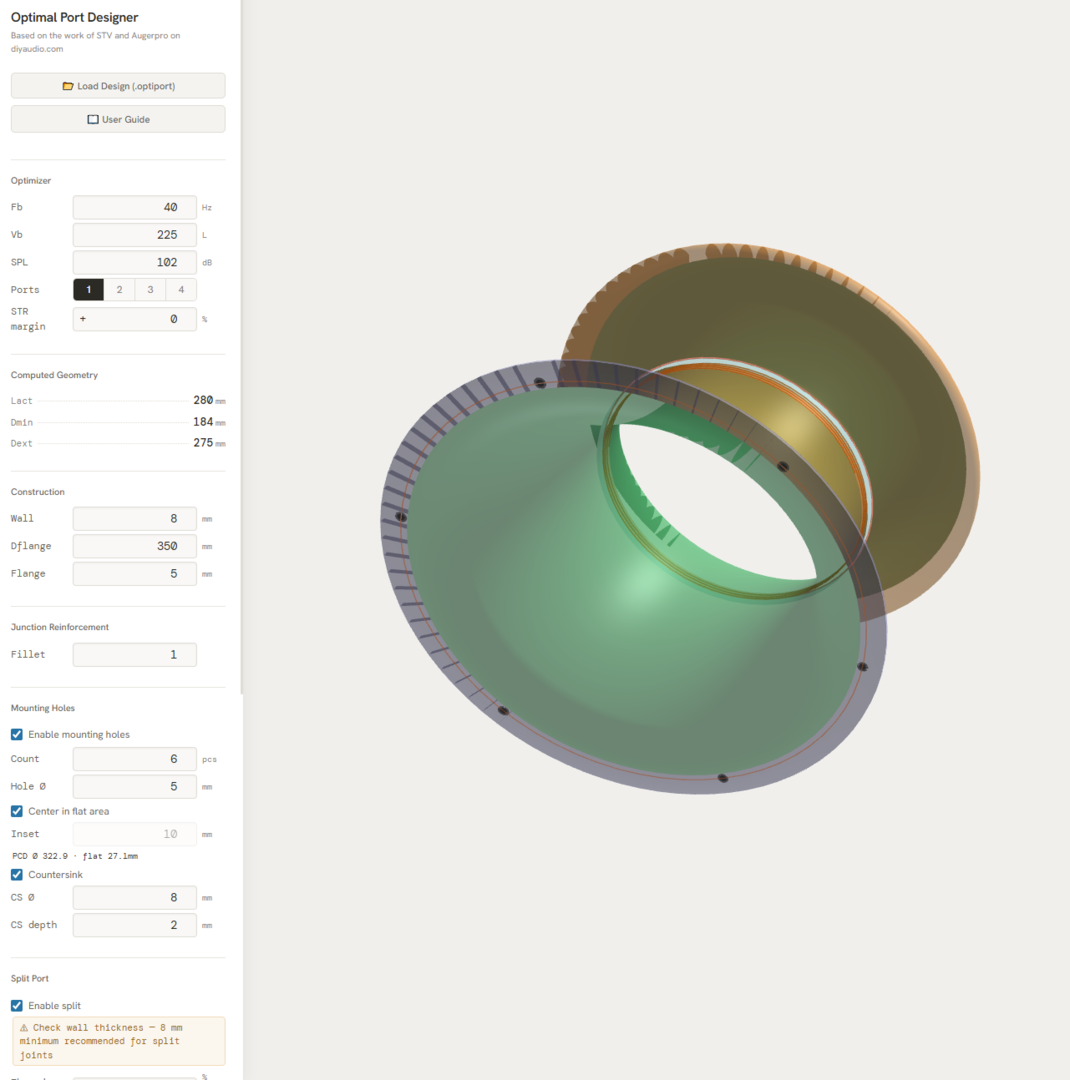The height and width of the screenshot is (1080, 1070).
Task: Edit the Fb tuning frequency field
Action: tap(134, 207)
